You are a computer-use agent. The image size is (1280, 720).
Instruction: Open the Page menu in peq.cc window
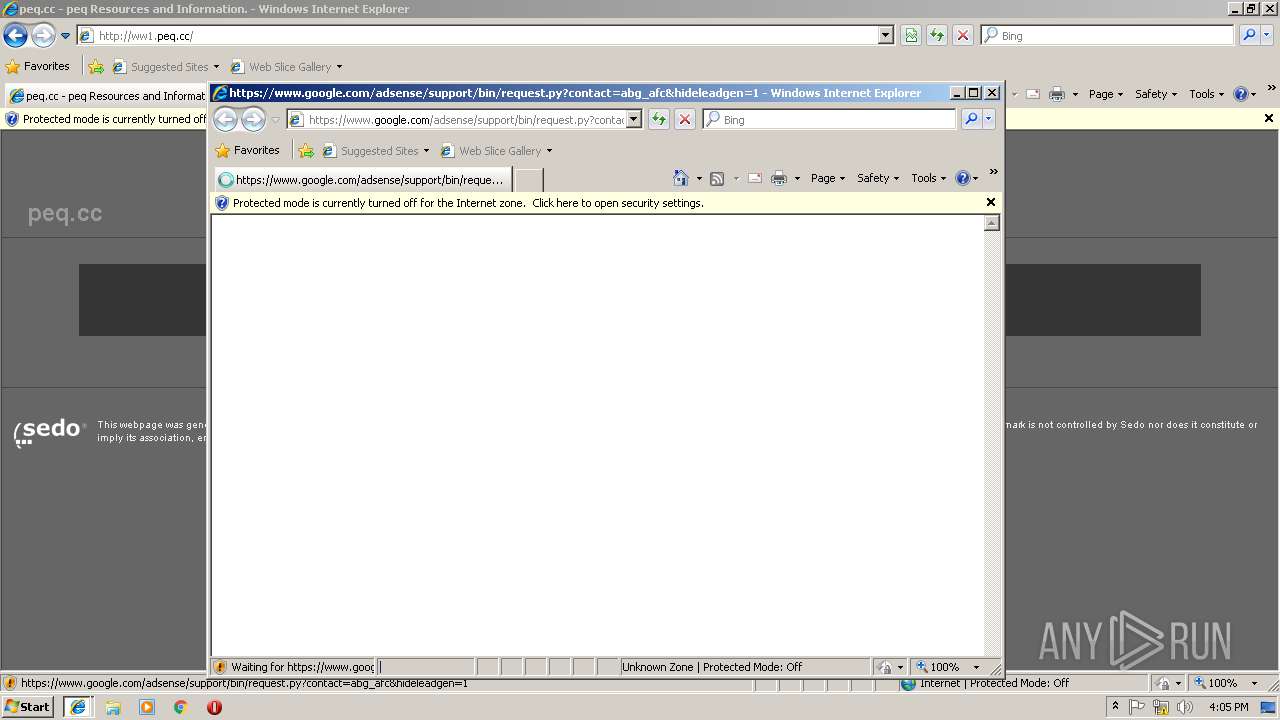pos(1106,94)
